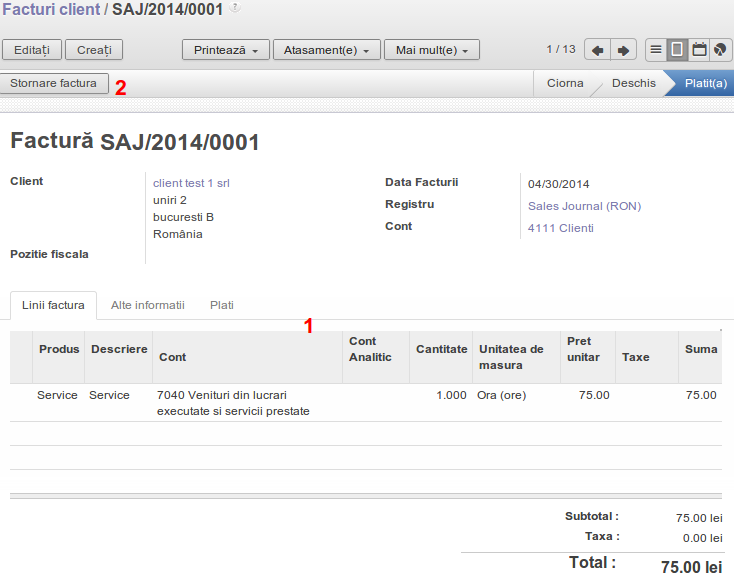Select the Linii factura tab
Screen dimensions: 734x573
[x=53, y=305]
